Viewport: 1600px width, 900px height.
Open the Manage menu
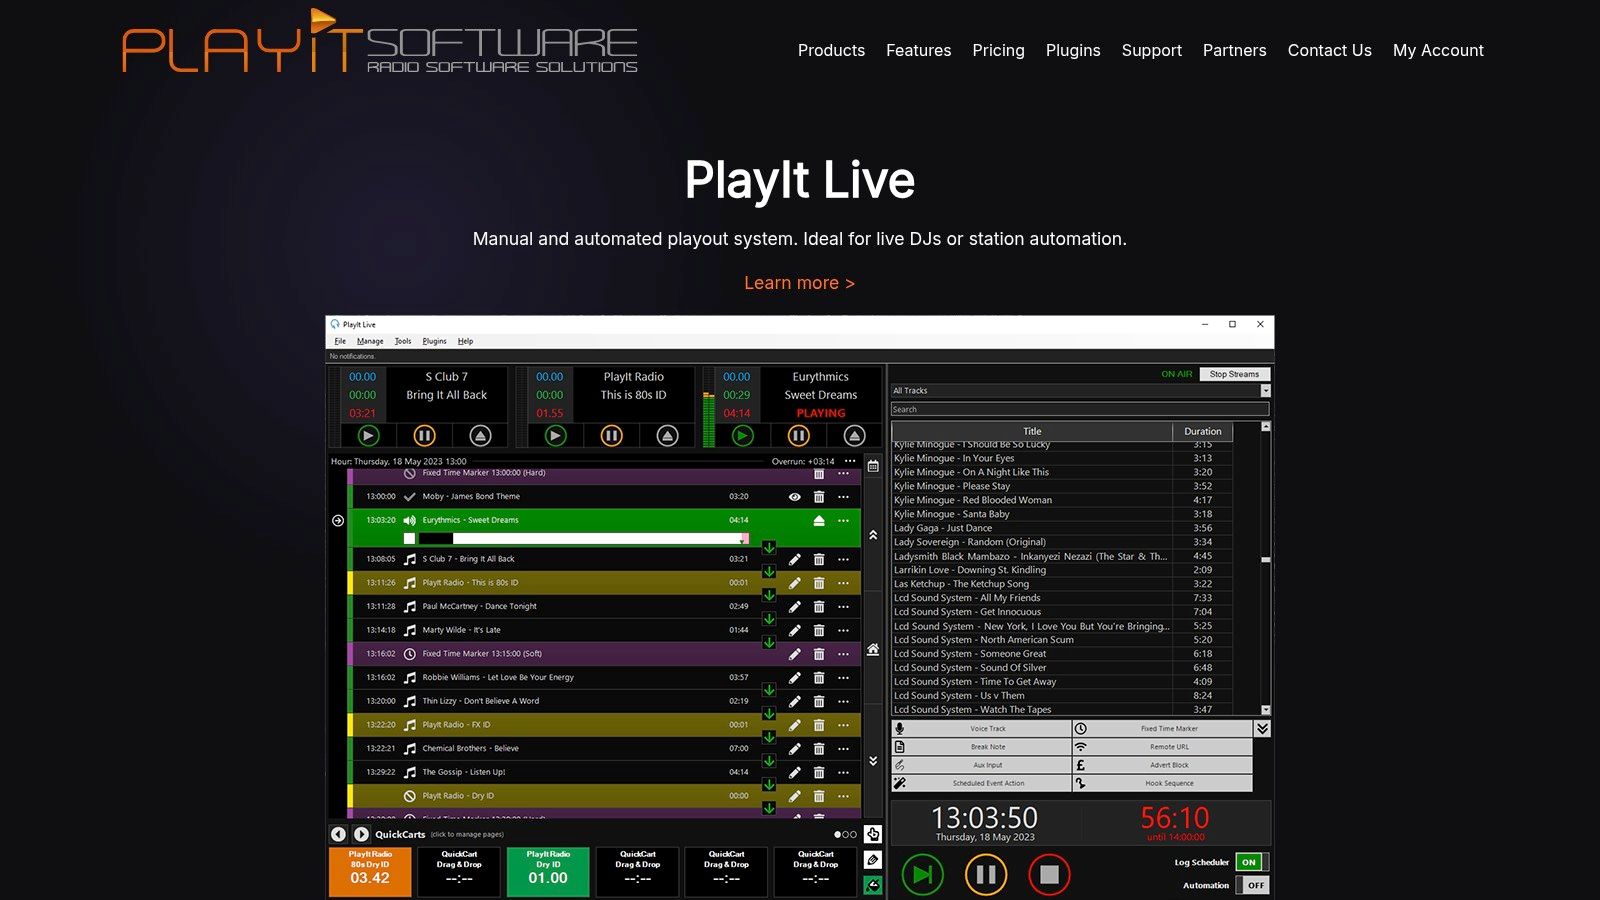click(370, 341)
